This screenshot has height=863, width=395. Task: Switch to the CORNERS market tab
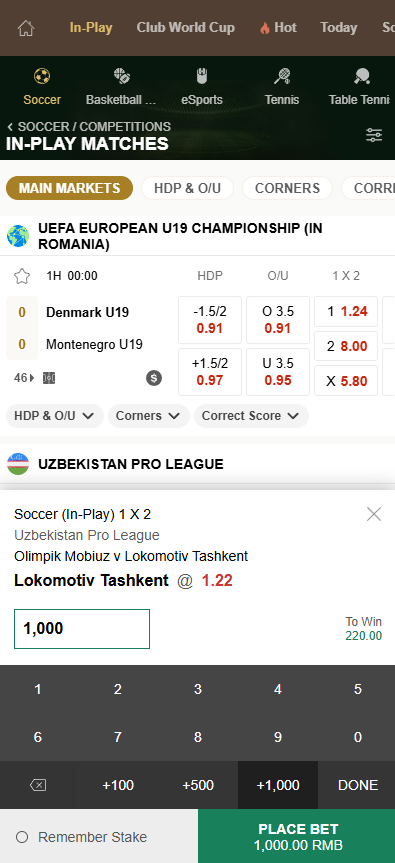pyautogui.click(x=287, y=188)
